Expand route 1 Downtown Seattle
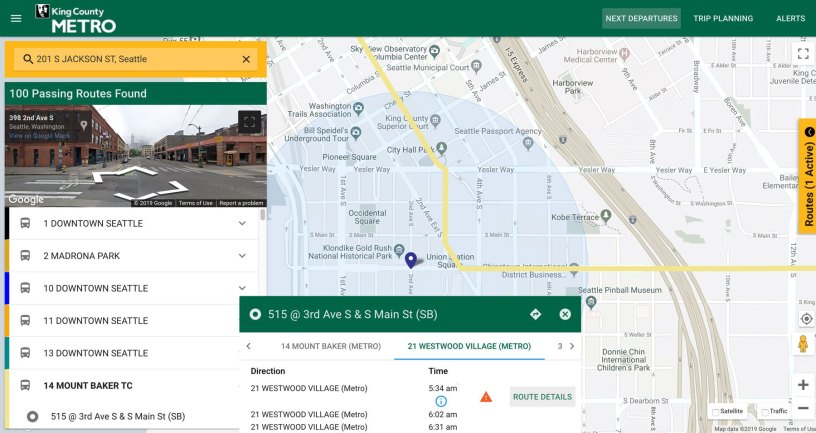This screenshot has width=816, height=433. 242,224
